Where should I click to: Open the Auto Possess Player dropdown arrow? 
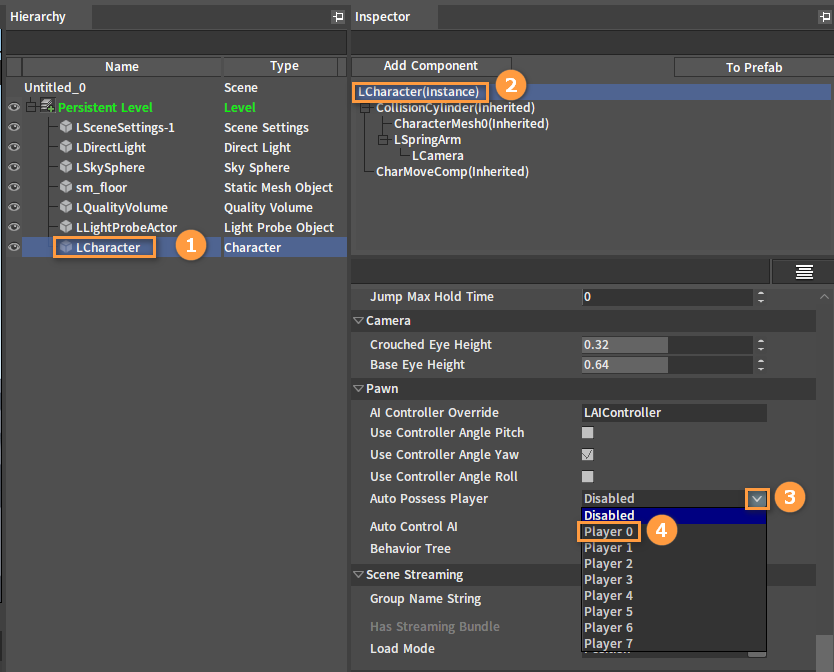point(757,498)
